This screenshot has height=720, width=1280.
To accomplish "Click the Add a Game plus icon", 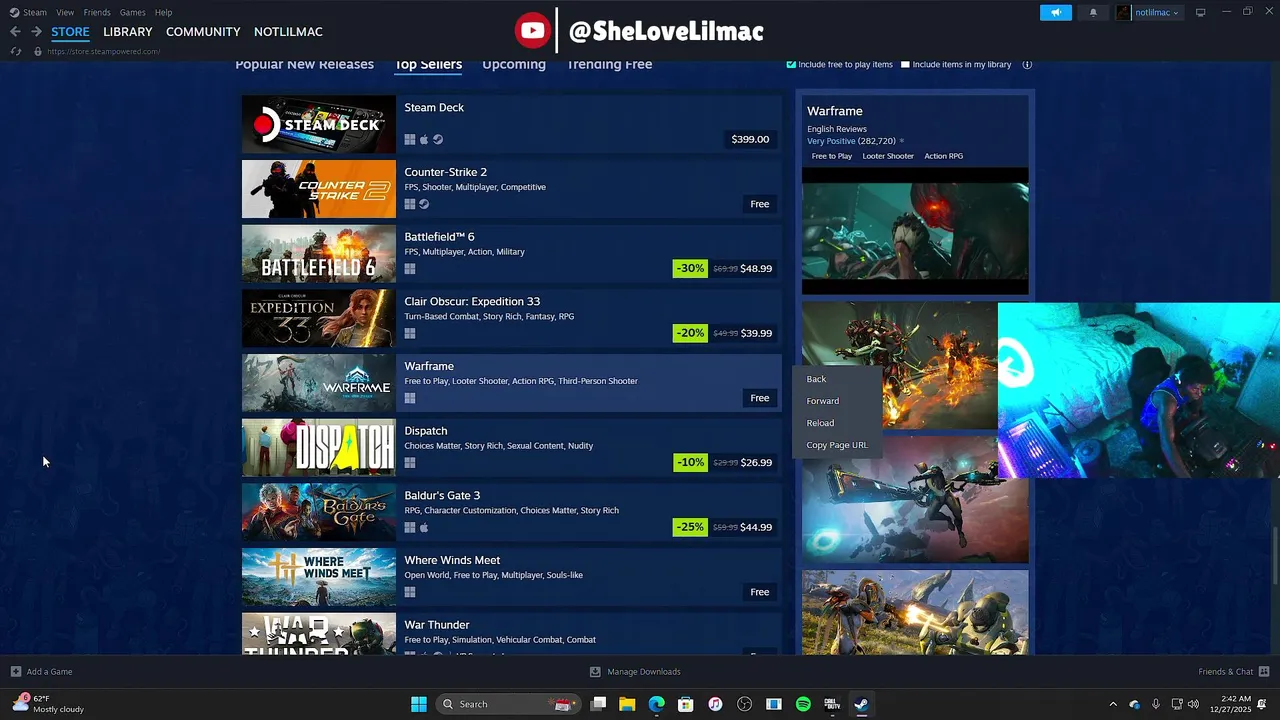I will pyautogui.click(x=15, y=671).
